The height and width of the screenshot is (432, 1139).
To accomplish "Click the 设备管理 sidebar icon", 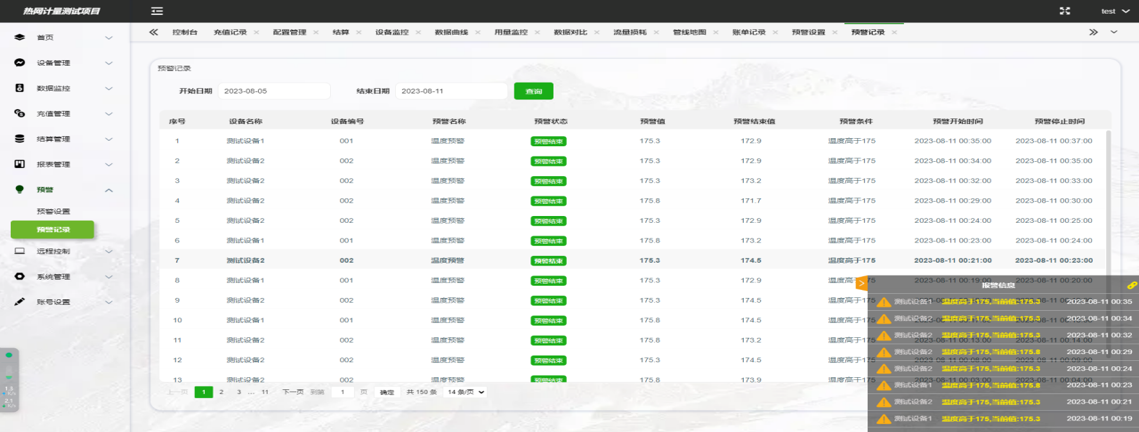I will tap(20, 63).
